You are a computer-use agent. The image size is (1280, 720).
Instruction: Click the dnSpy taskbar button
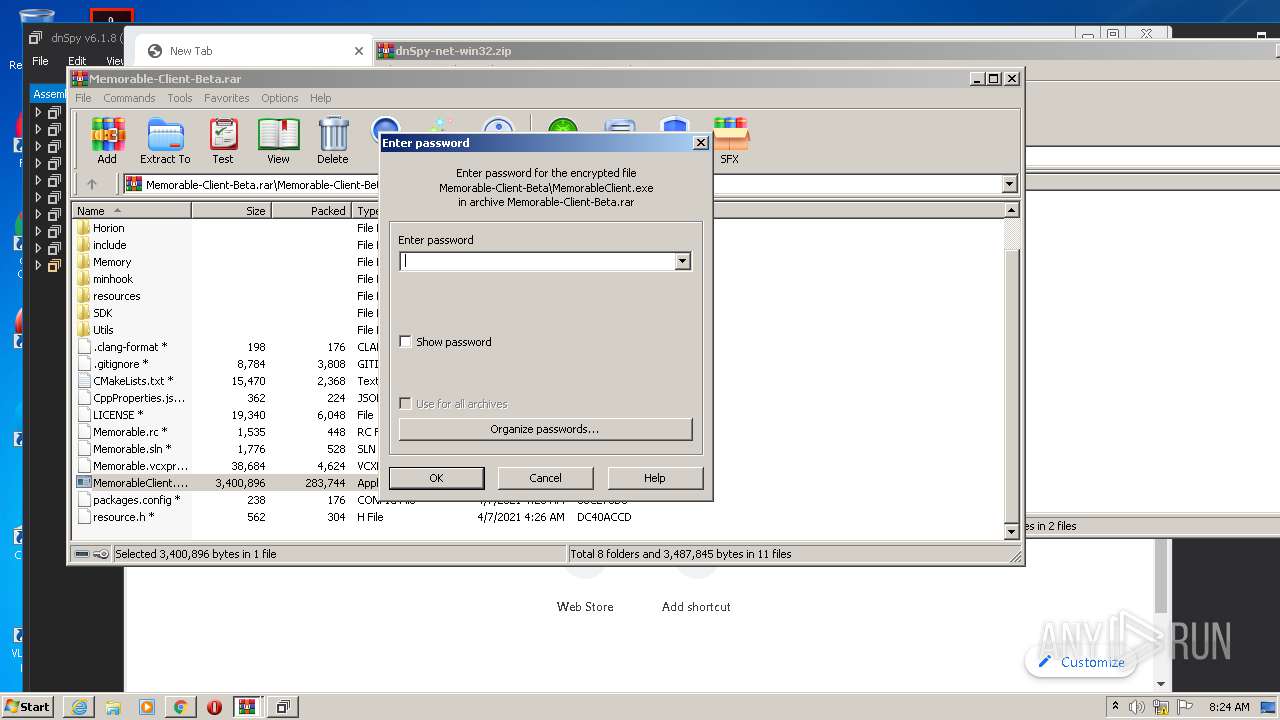tap(283, 706)
